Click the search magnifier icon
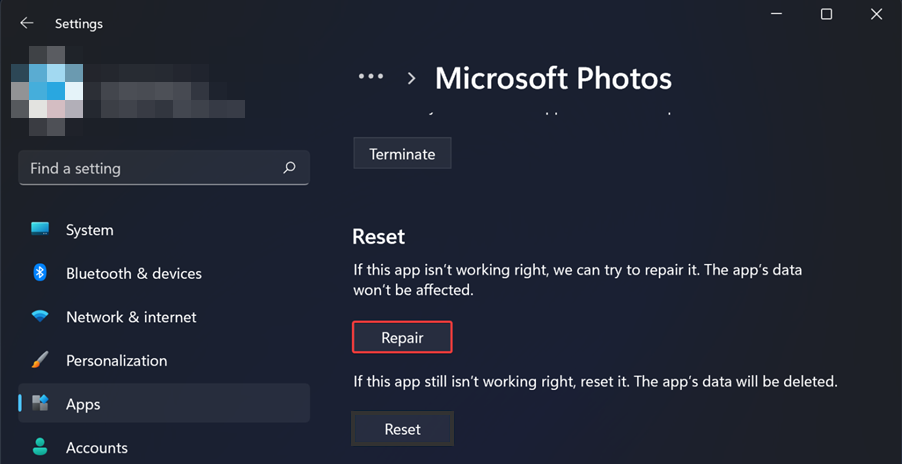902x464 pixels. [x=289, y=168]
